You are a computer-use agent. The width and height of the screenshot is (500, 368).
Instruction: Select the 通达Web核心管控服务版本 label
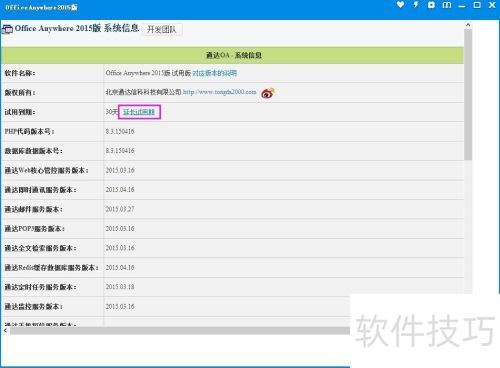(46, 170)
